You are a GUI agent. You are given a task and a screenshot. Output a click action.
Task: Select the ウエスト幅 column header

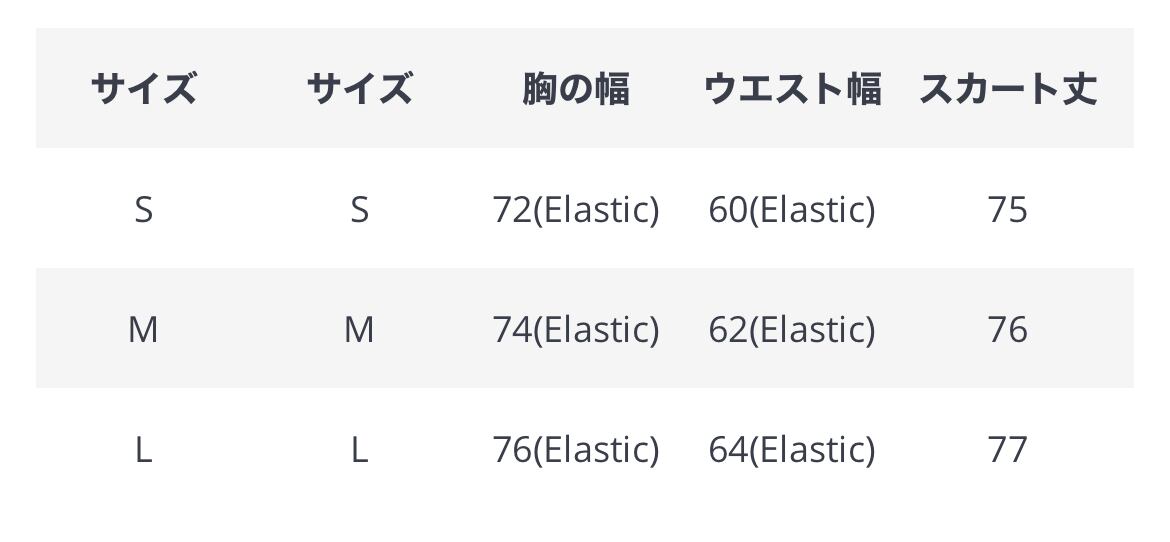coord(792,89)
